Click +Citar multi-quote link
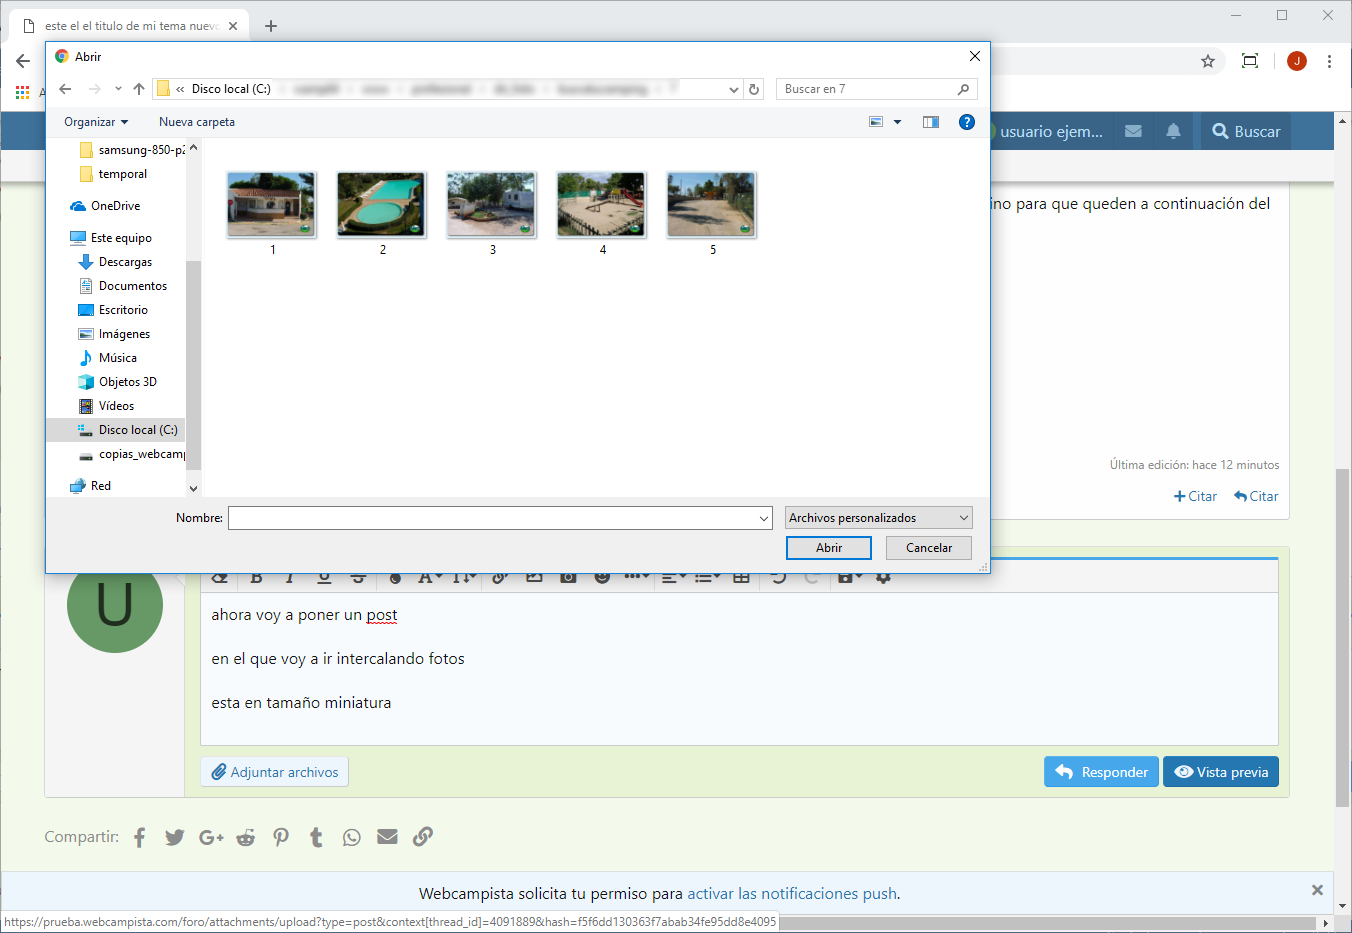1352x933 pixels. 1195,496
